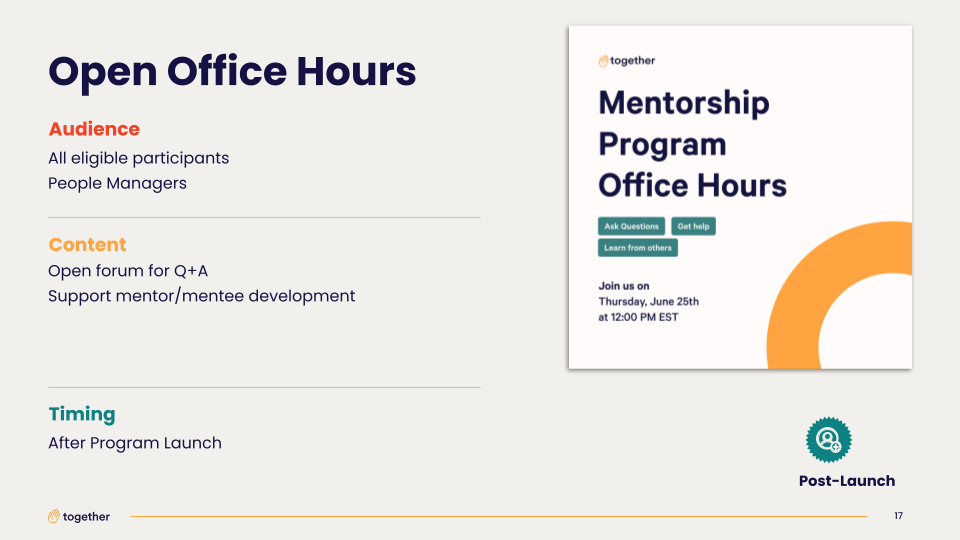The height and width of the screenshot is (540, 960).
Task: Click the orange ring graphic on flyer
Action: click(x=839, y=295)
